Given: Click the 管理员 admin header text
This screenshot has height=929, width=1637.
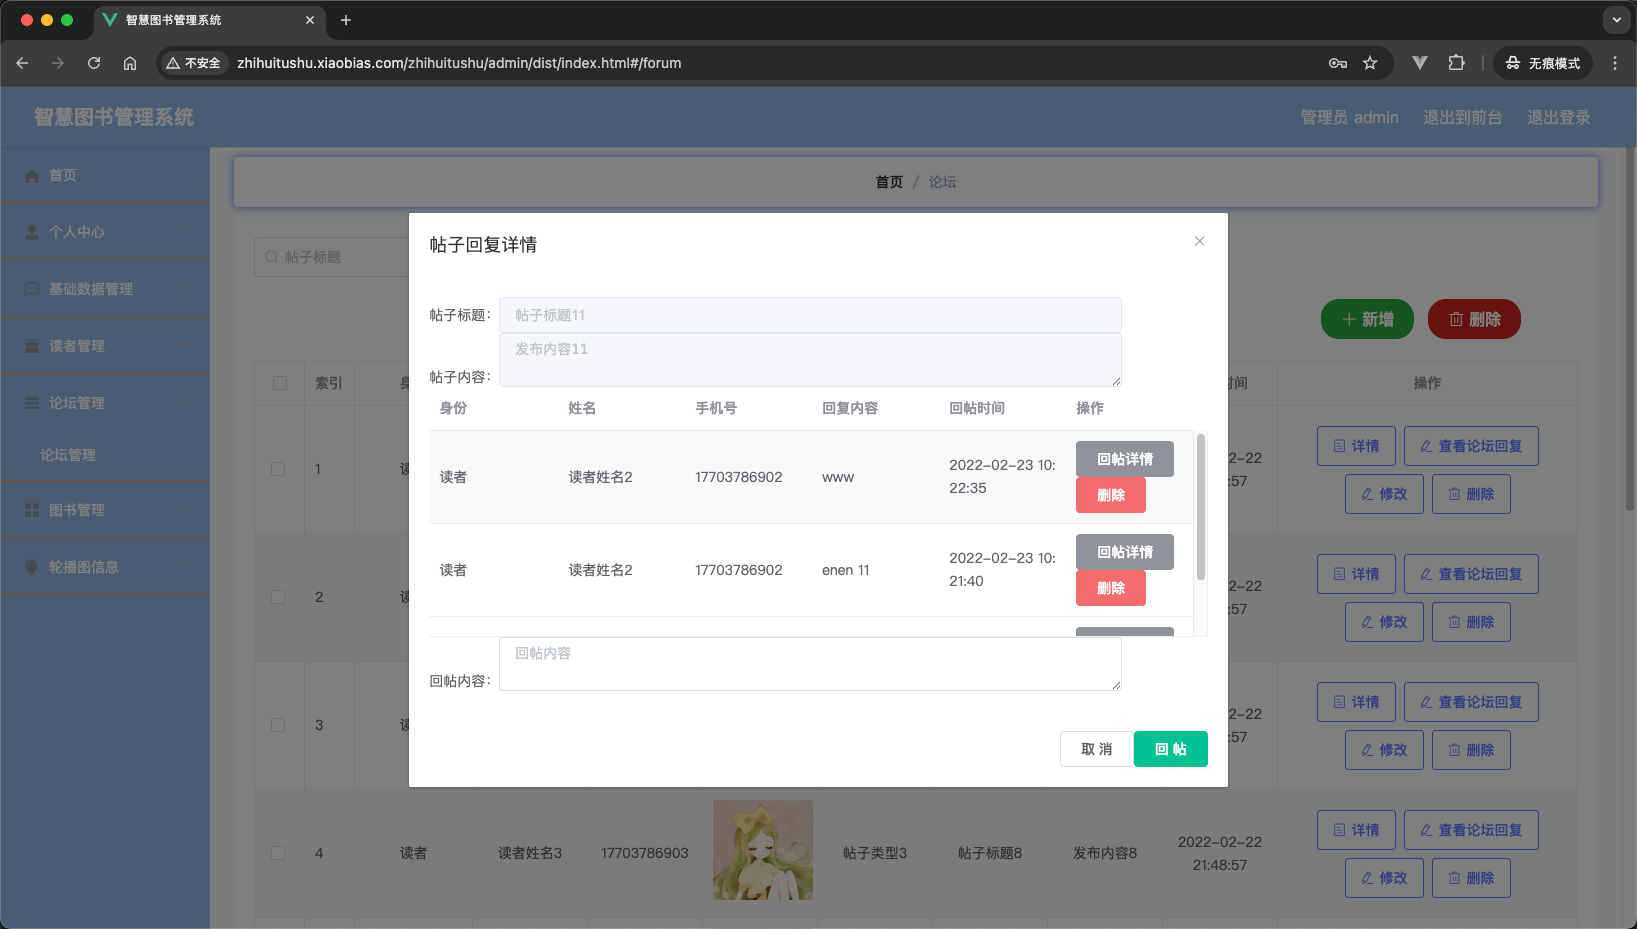Looking at the screenshot, I should [1349, 117].
